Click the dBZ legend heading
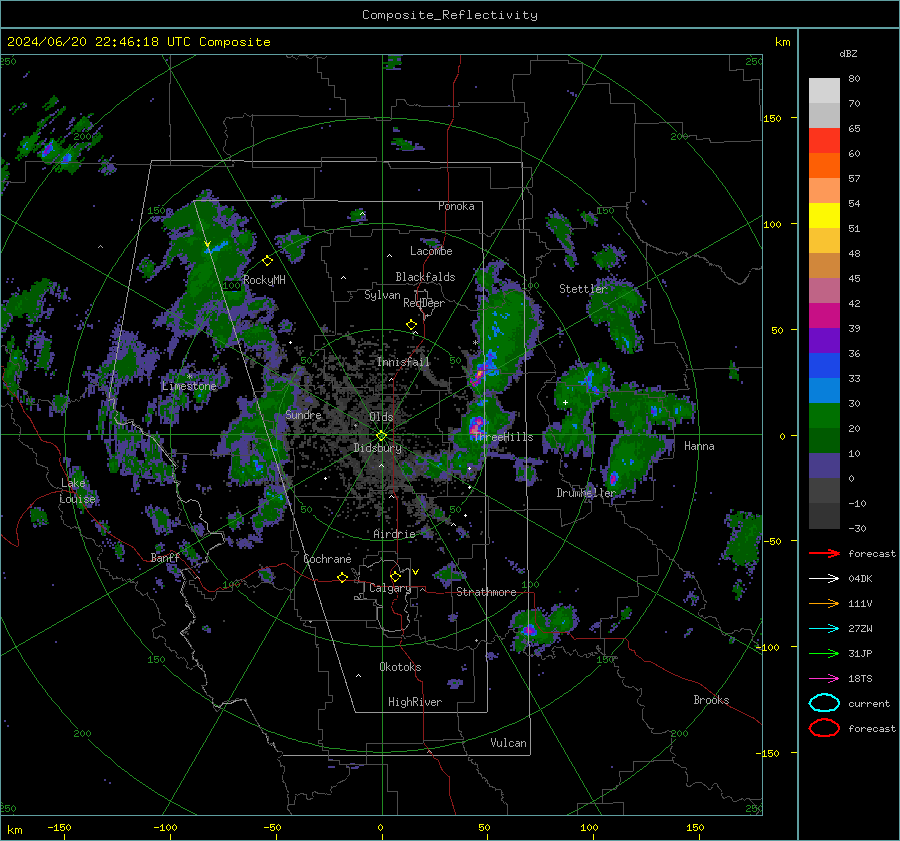The height and width of the screenshot is (841, 900). coord(848,53)
